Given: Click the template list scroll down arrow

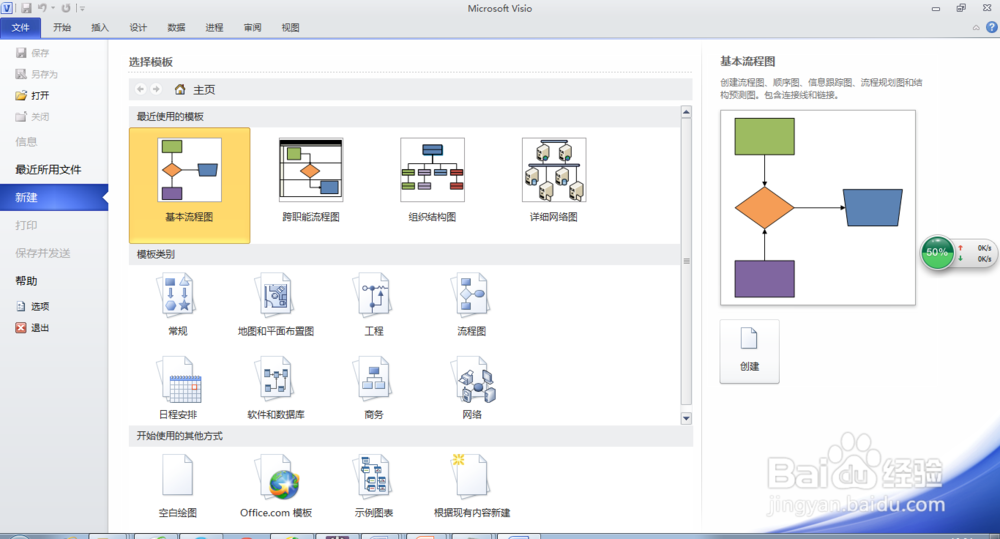Looking at the screenshot, I should 686,418.
